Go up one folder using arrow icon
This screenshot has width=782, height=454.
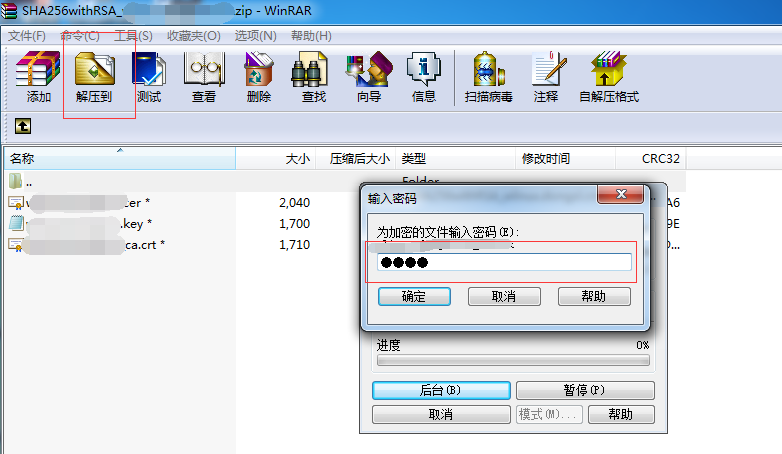[23, 126]
